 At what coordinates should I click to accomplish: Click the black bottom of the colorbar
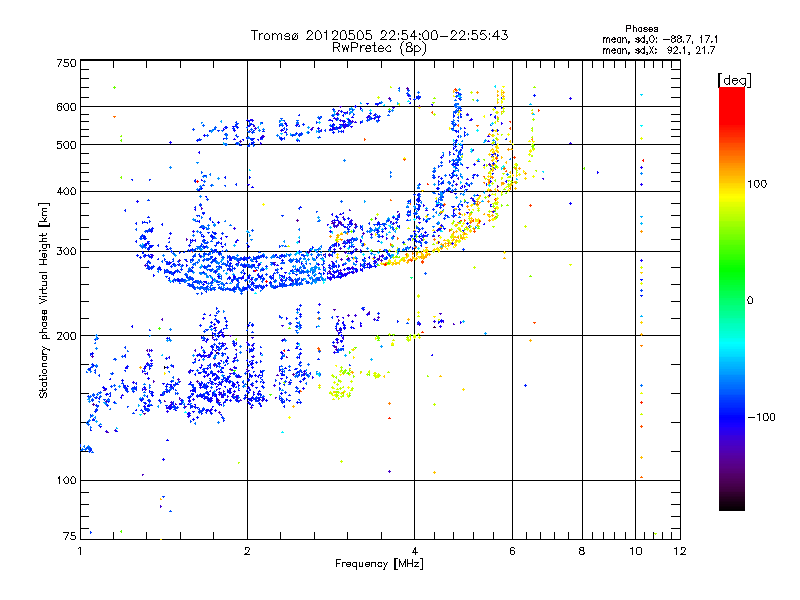(x=732, y=503)
